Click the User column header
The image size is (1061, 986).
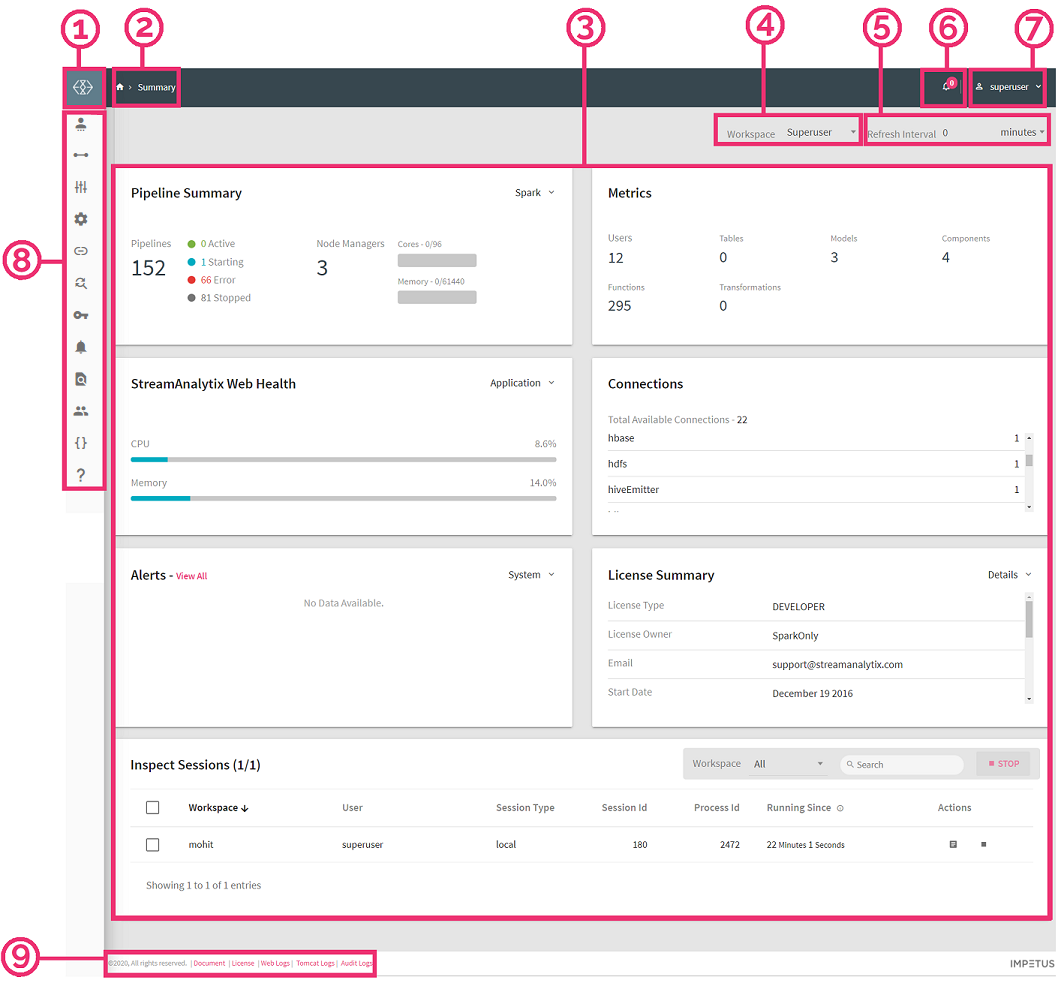coord(353,808)
